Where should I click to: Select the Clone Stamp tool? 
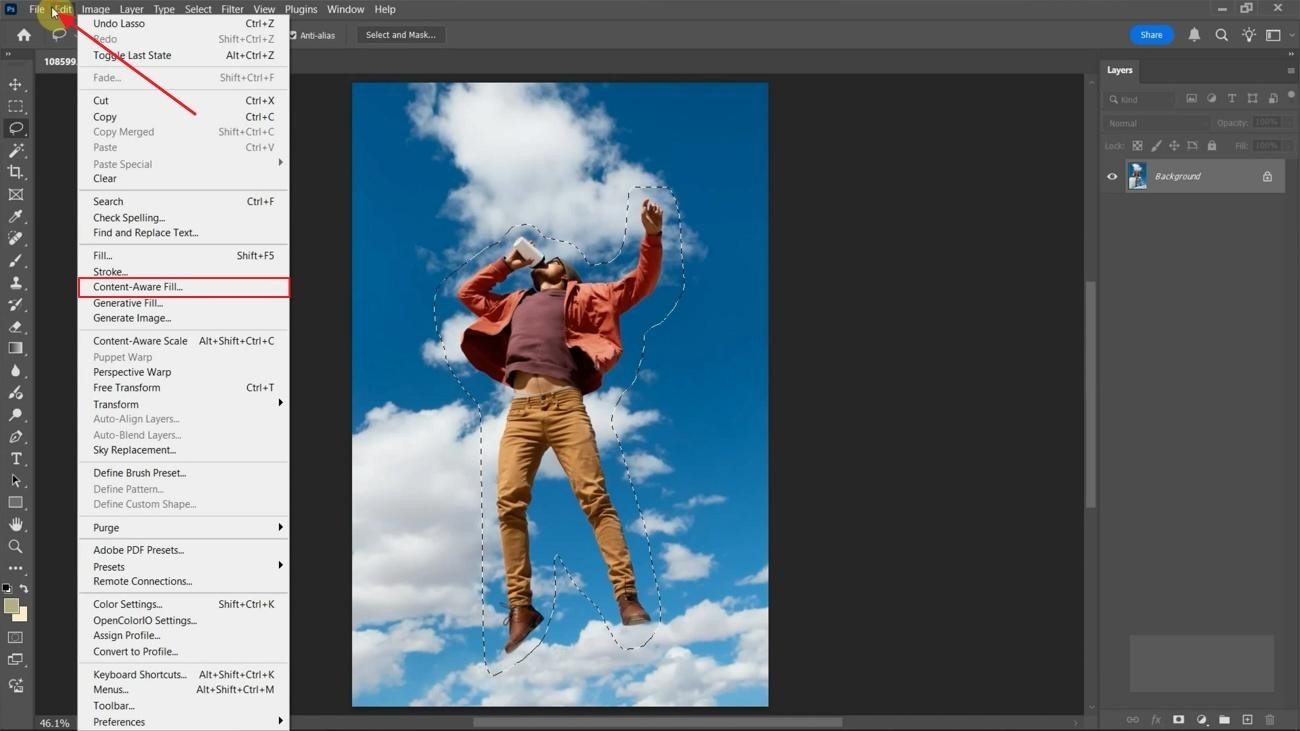point(15,282)
